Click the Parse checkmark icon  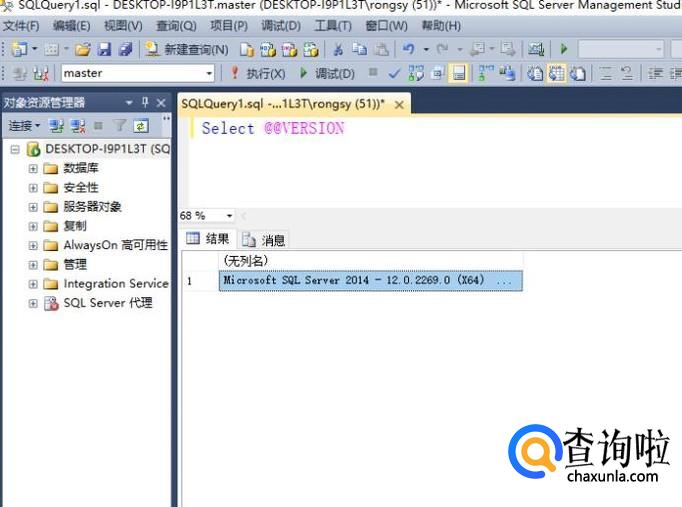pos(394,73)
